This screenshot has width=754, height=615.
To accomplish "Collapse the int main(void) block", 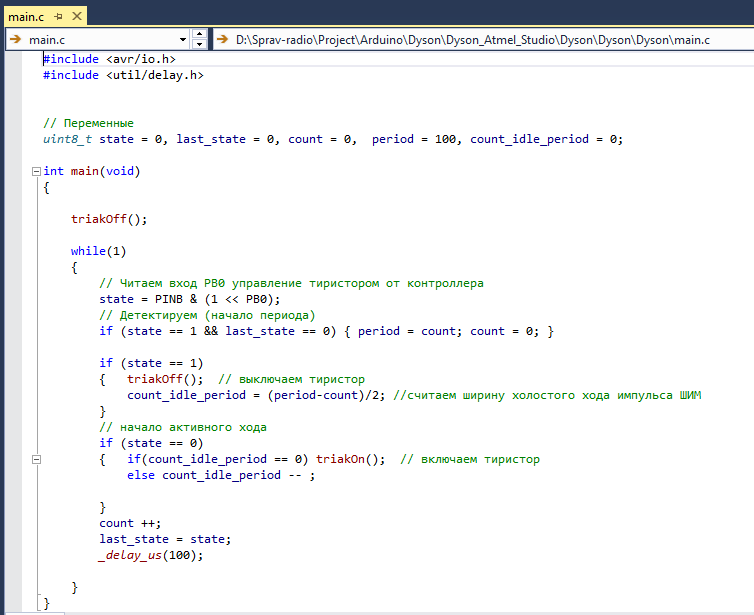I will pyautogui.click(x=36, y=171).
